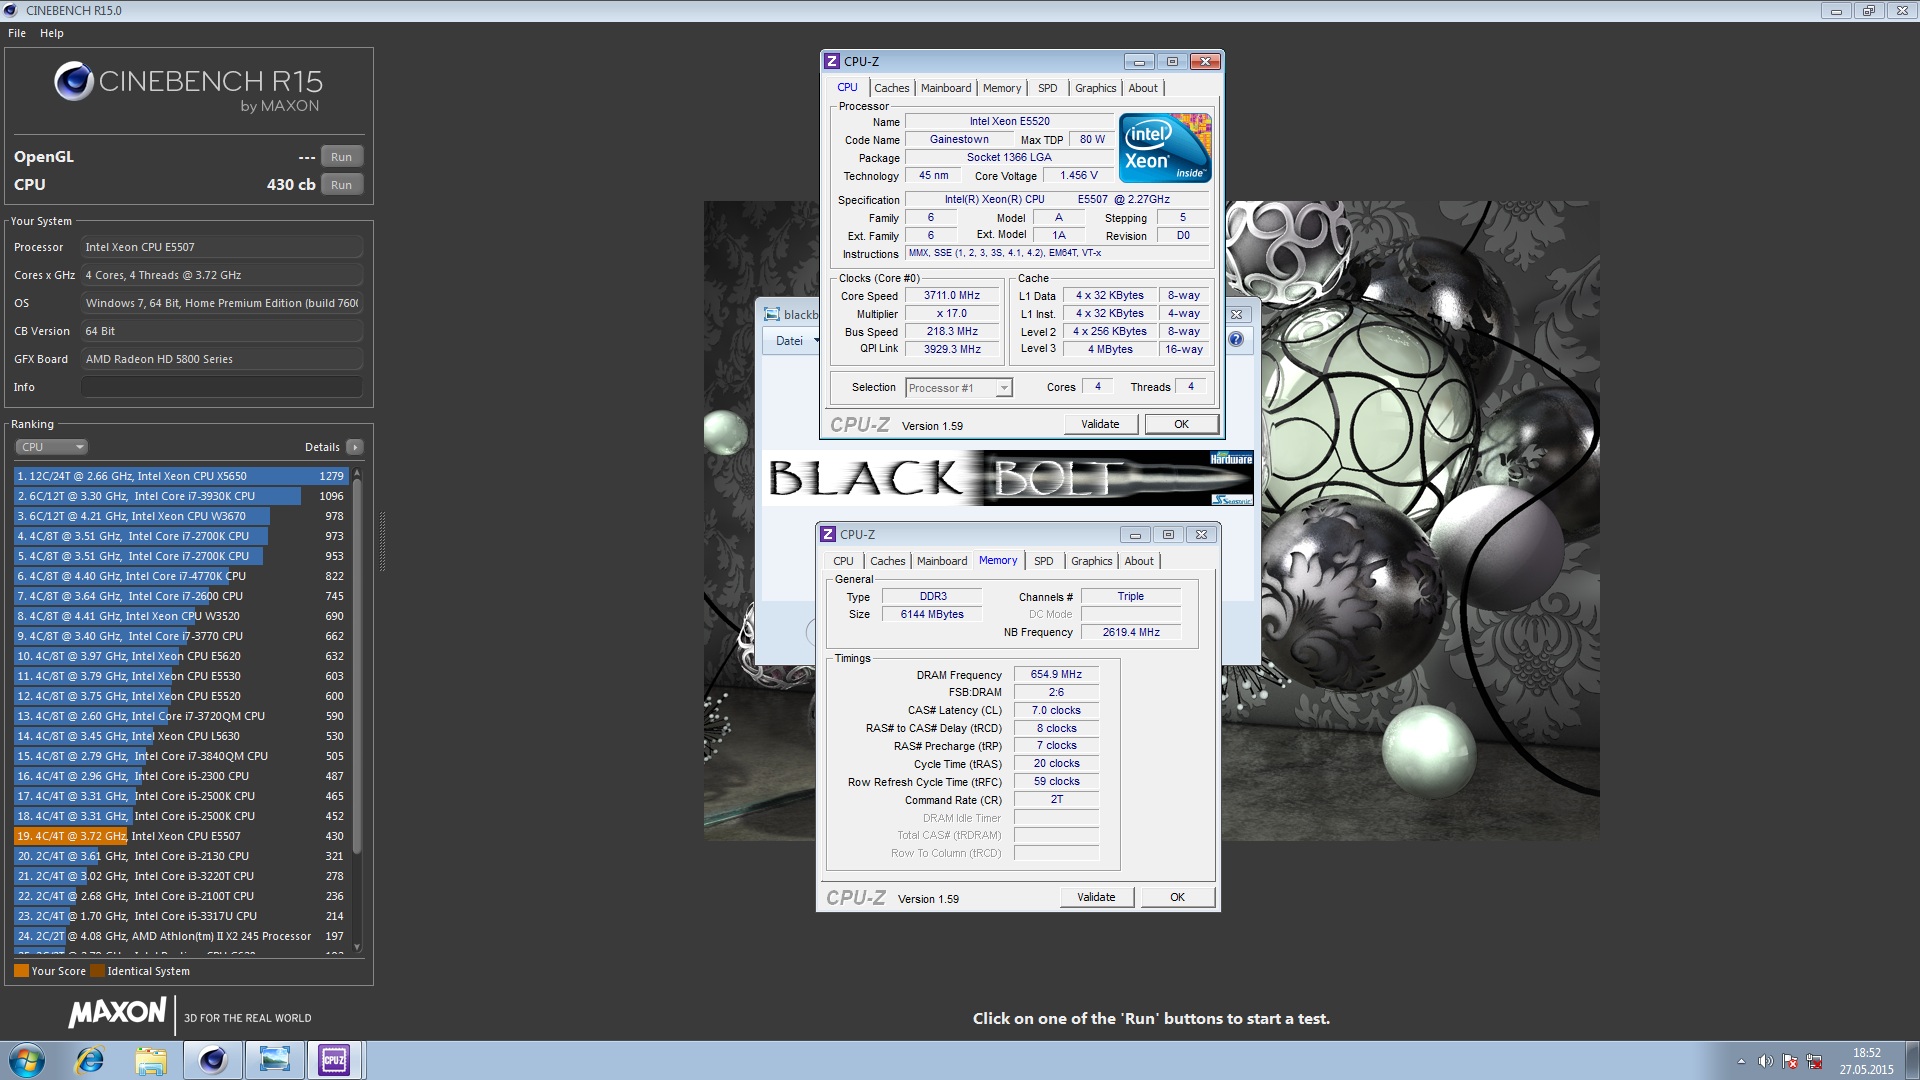
Task: Select ranking row Intel Core i3-2130 CPU
Action: click(180, 856)
